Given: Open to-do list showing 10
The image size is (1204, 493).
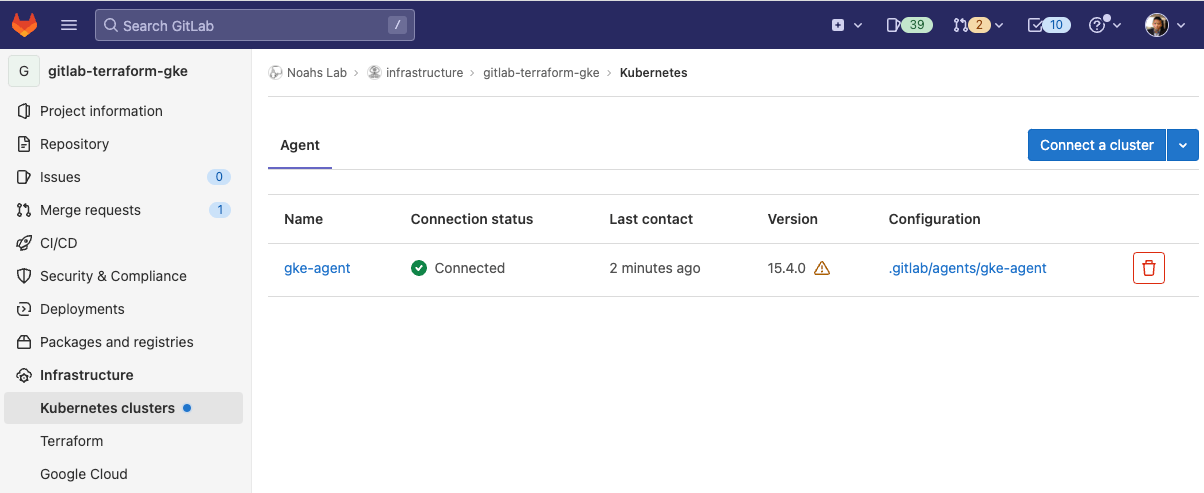Looking at the screenshot, I should (1050, 25).
